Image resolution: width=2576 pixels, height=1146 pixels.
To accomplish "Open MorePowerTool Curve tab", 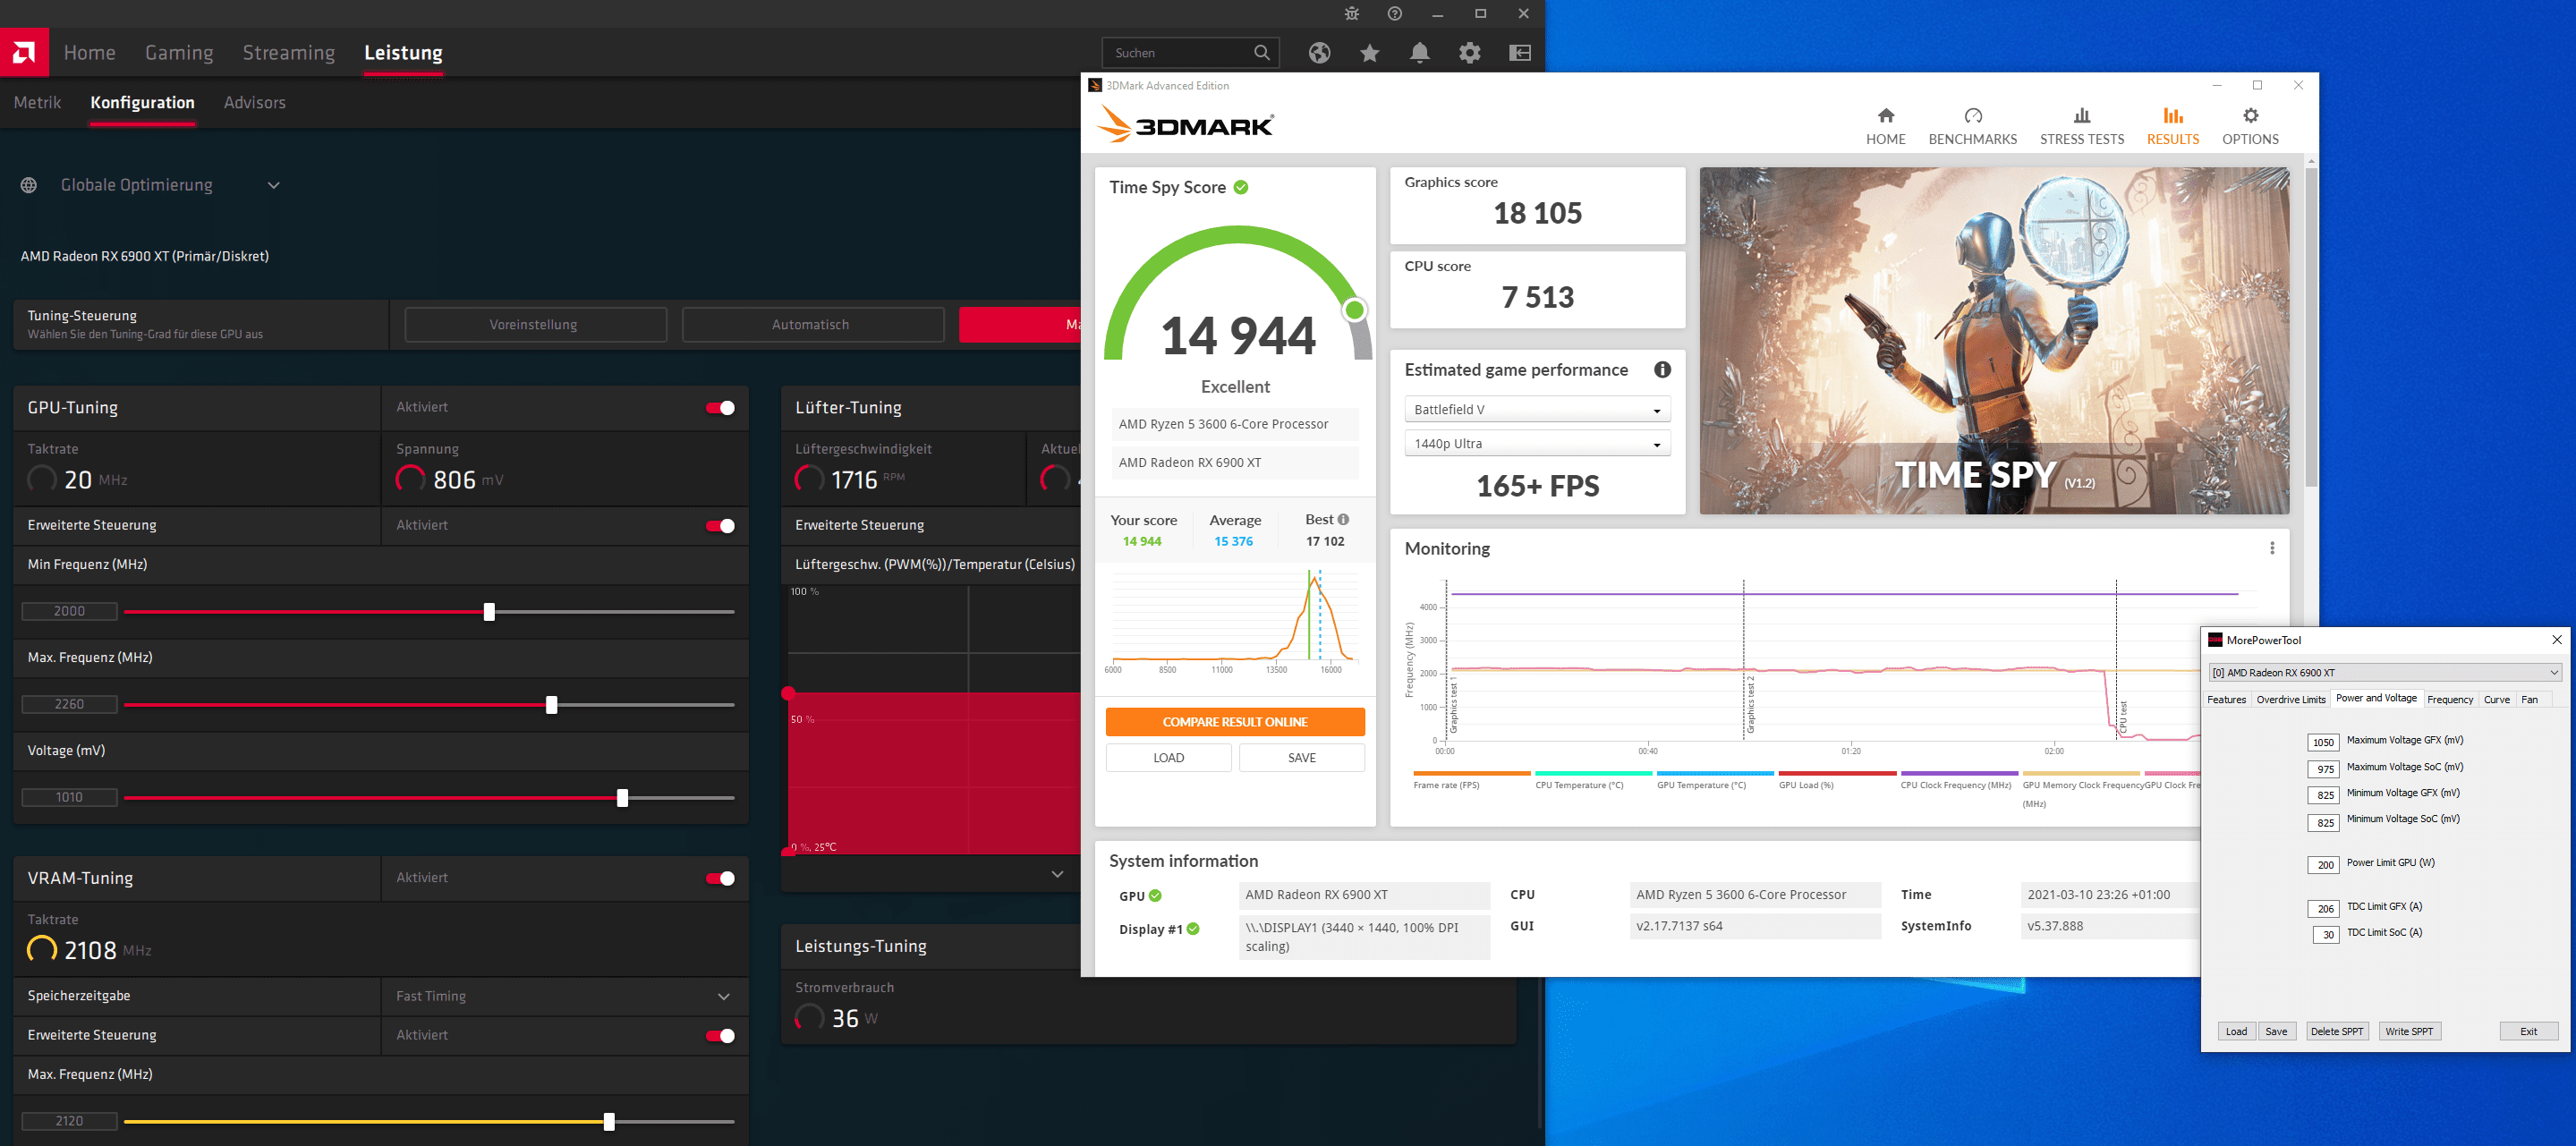I will tap(2496, 699).
